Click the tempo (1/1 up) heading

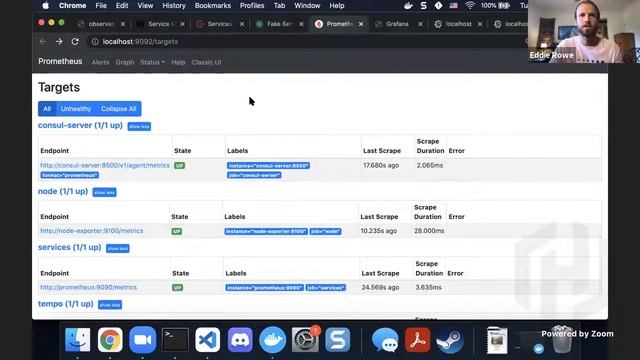pyautogui.click(x=66, y=304)
